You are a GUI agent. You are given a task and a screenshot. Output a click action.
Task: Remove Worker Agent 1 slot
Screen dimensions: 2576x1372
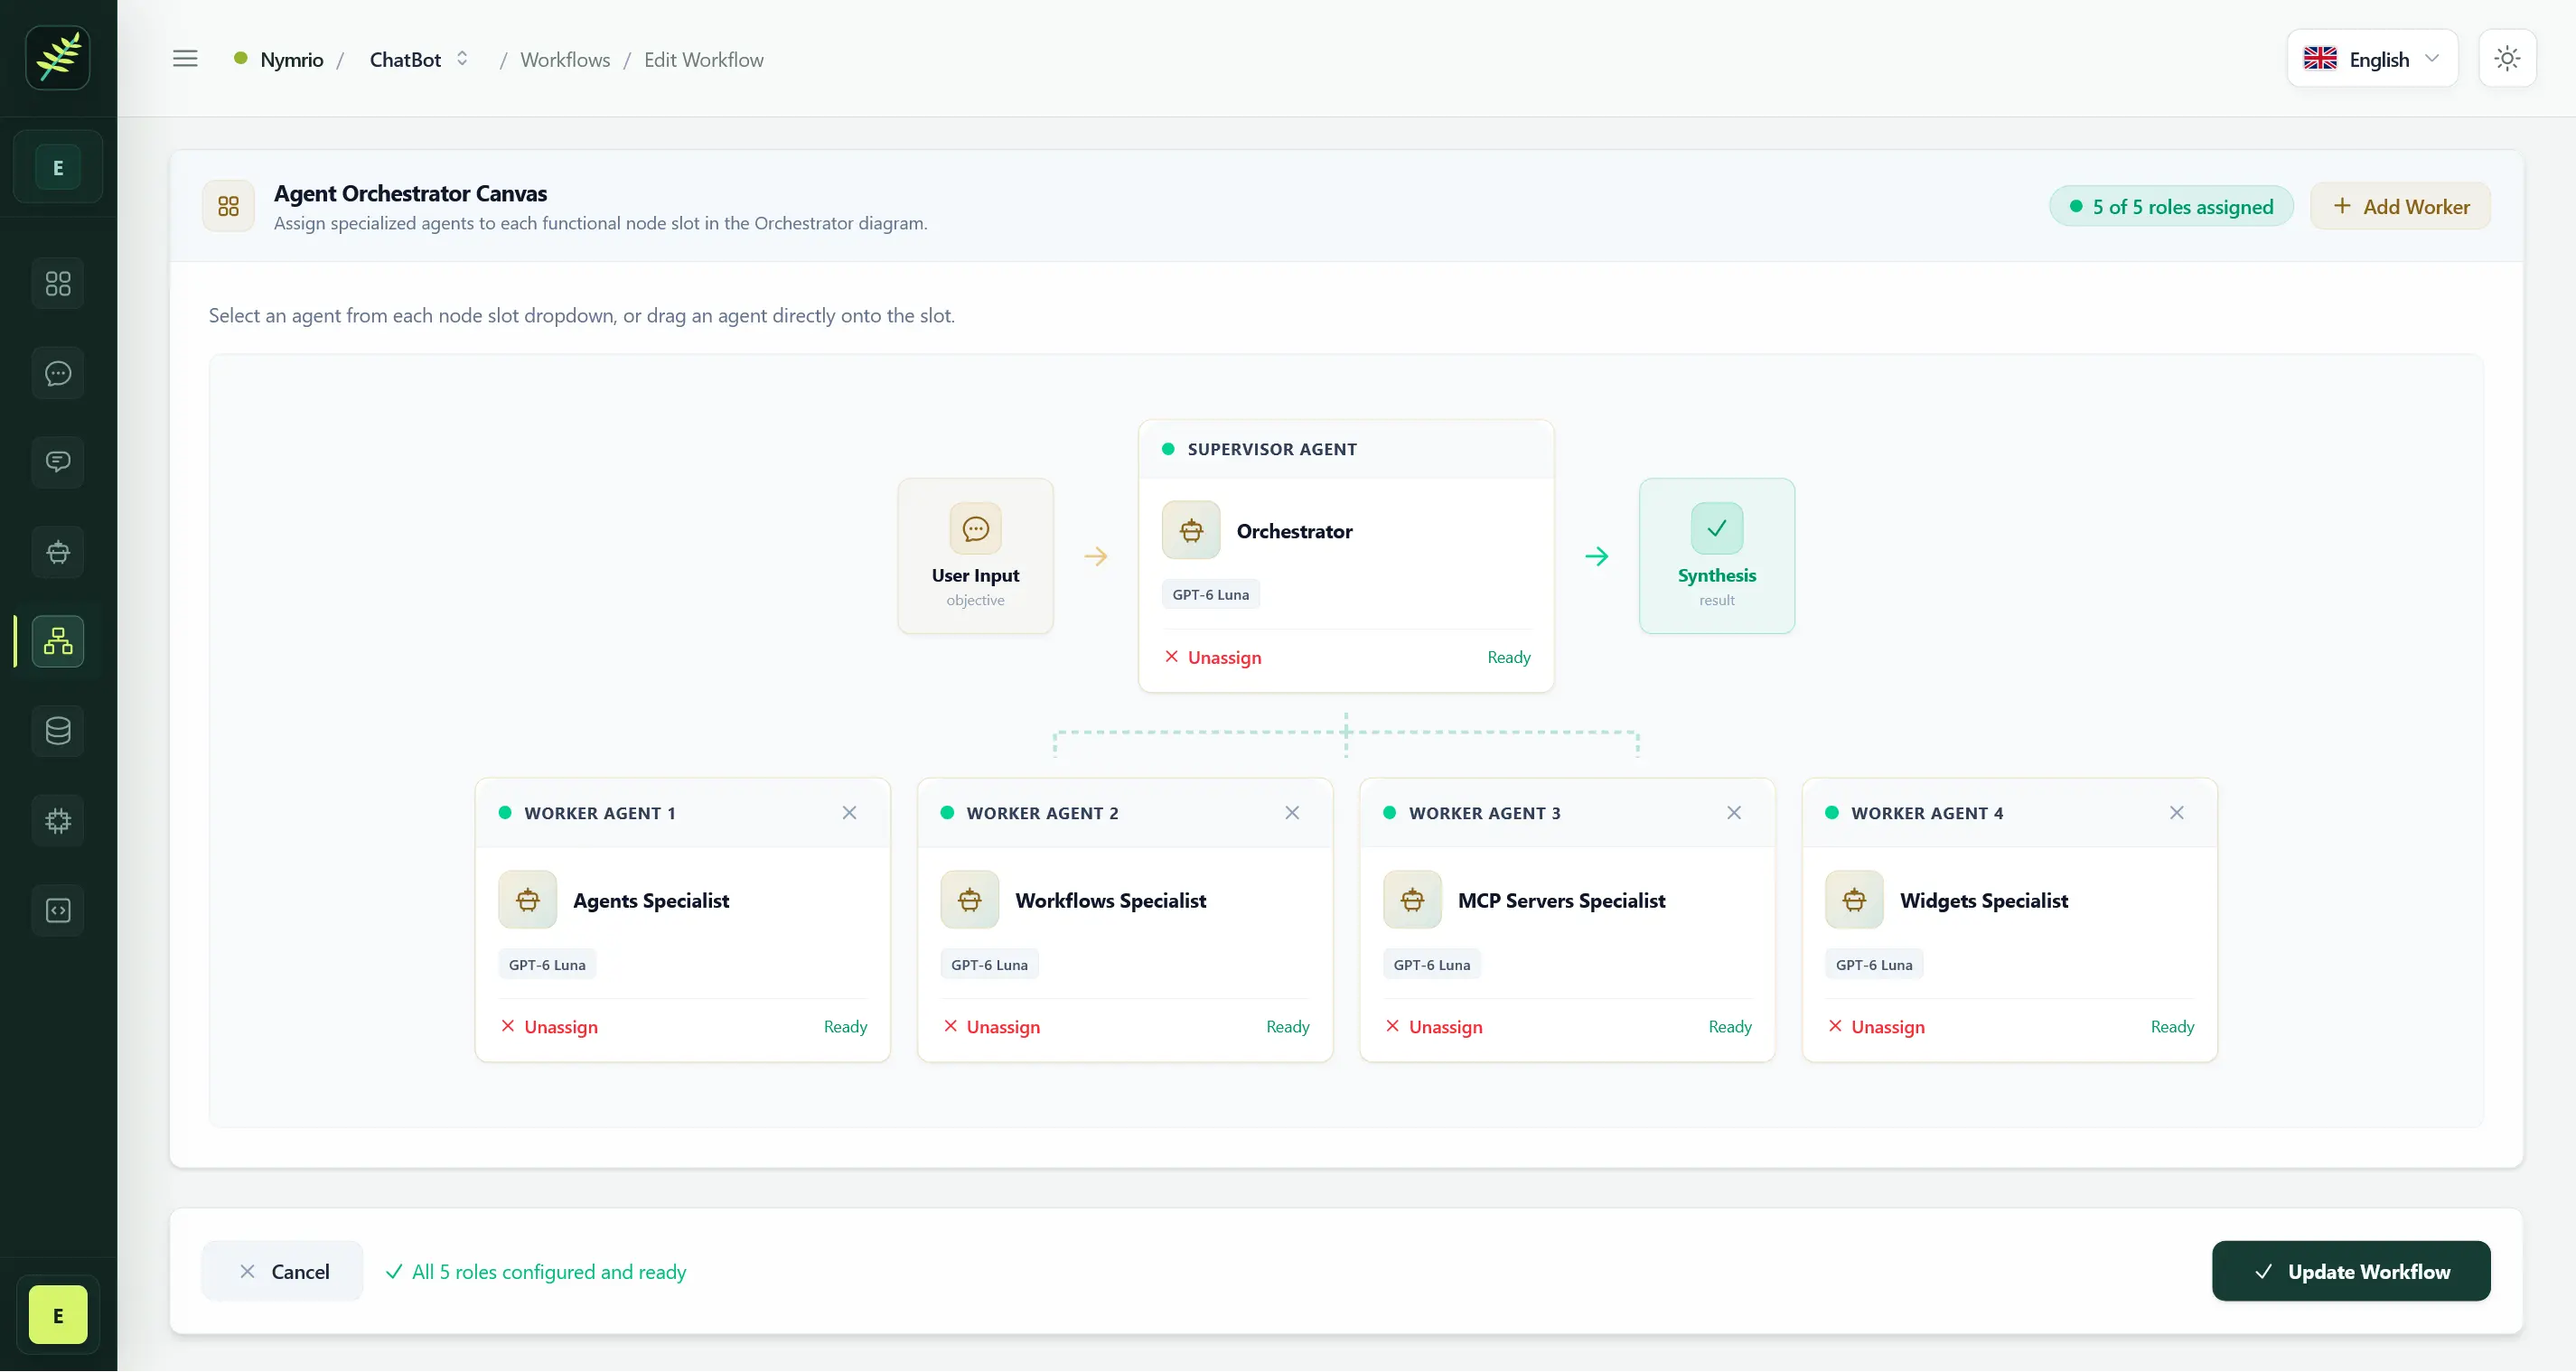pos(850,814)
